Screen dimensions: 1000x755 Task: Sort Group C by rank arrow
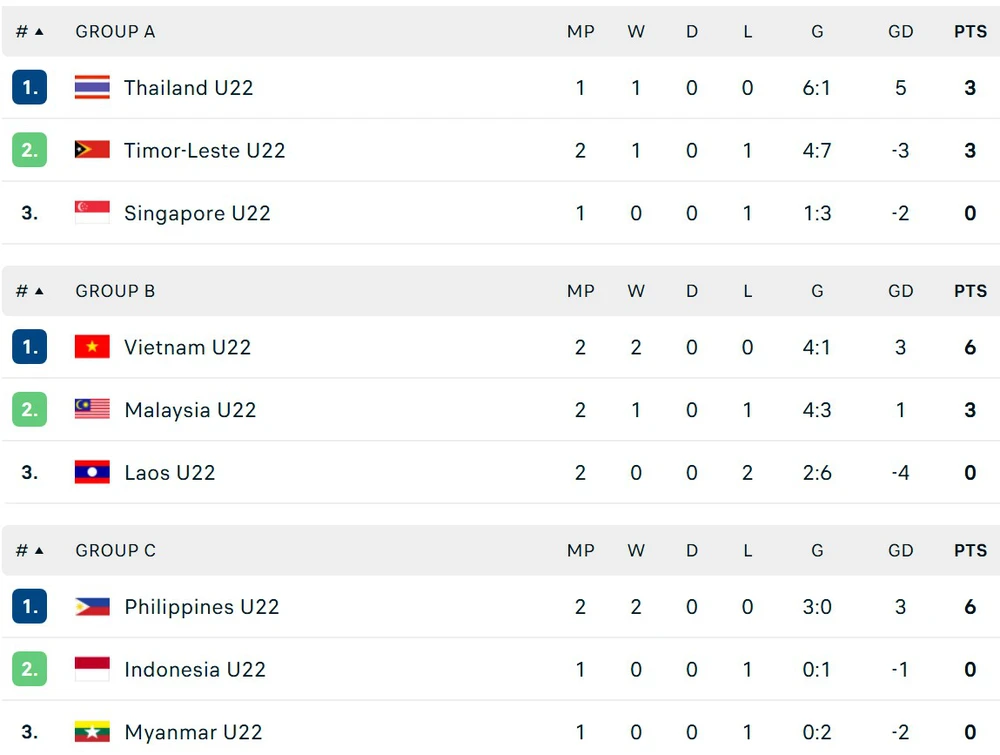tap(39, 551)
